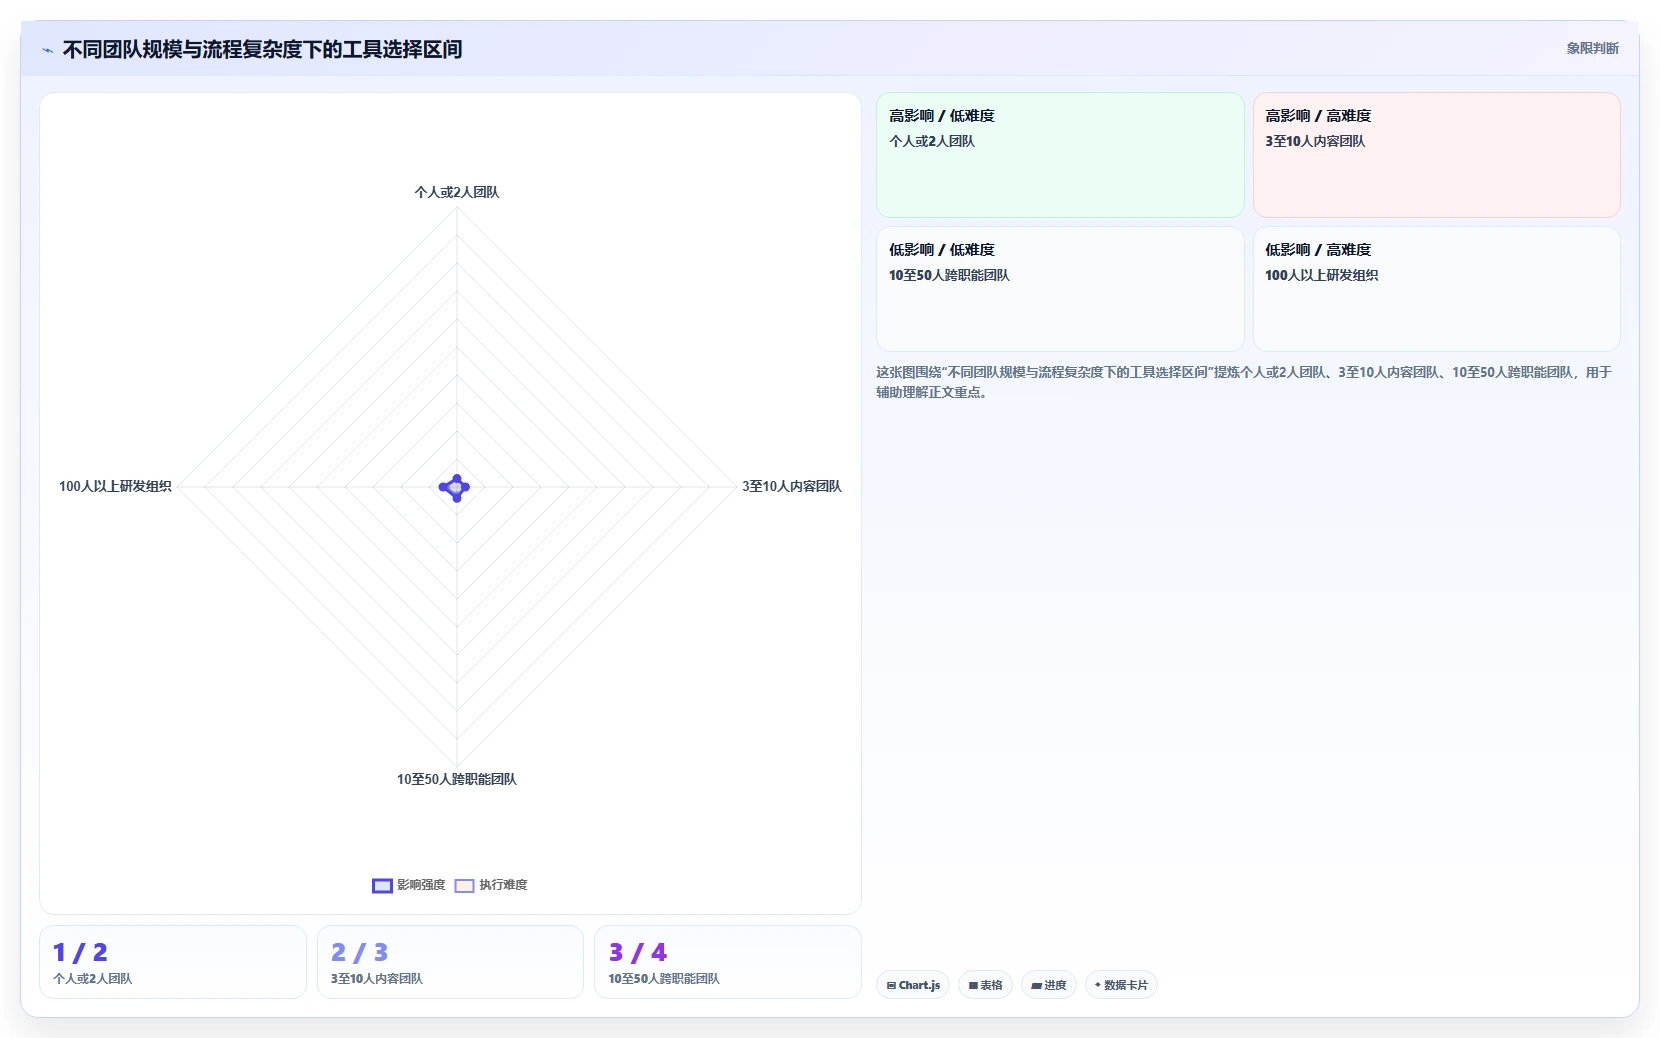Click the radar axis label 3至10人内容团队
The height and width of the screenshot is (1038, 1660).
click(x=792, y=486)
